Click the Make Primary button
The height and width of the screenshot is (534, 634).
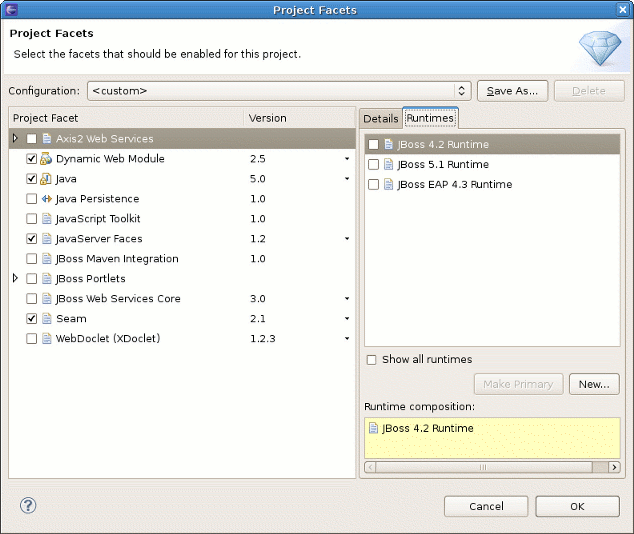pos(518,384)
